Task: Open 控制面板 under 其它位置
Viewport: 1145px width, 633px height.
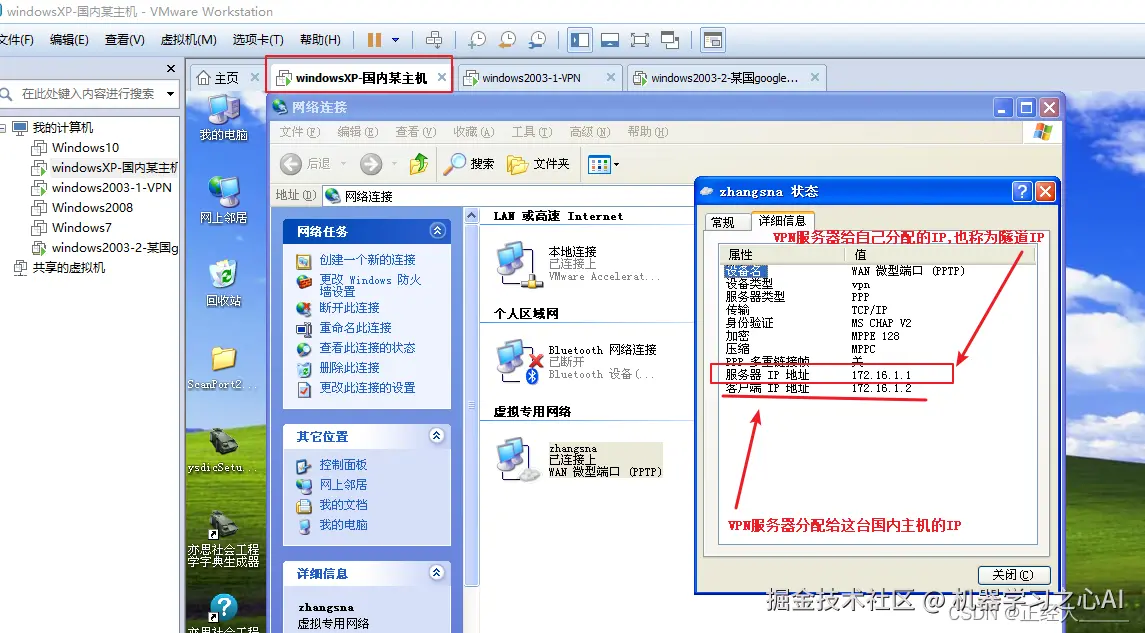Action: coord(343,464)
